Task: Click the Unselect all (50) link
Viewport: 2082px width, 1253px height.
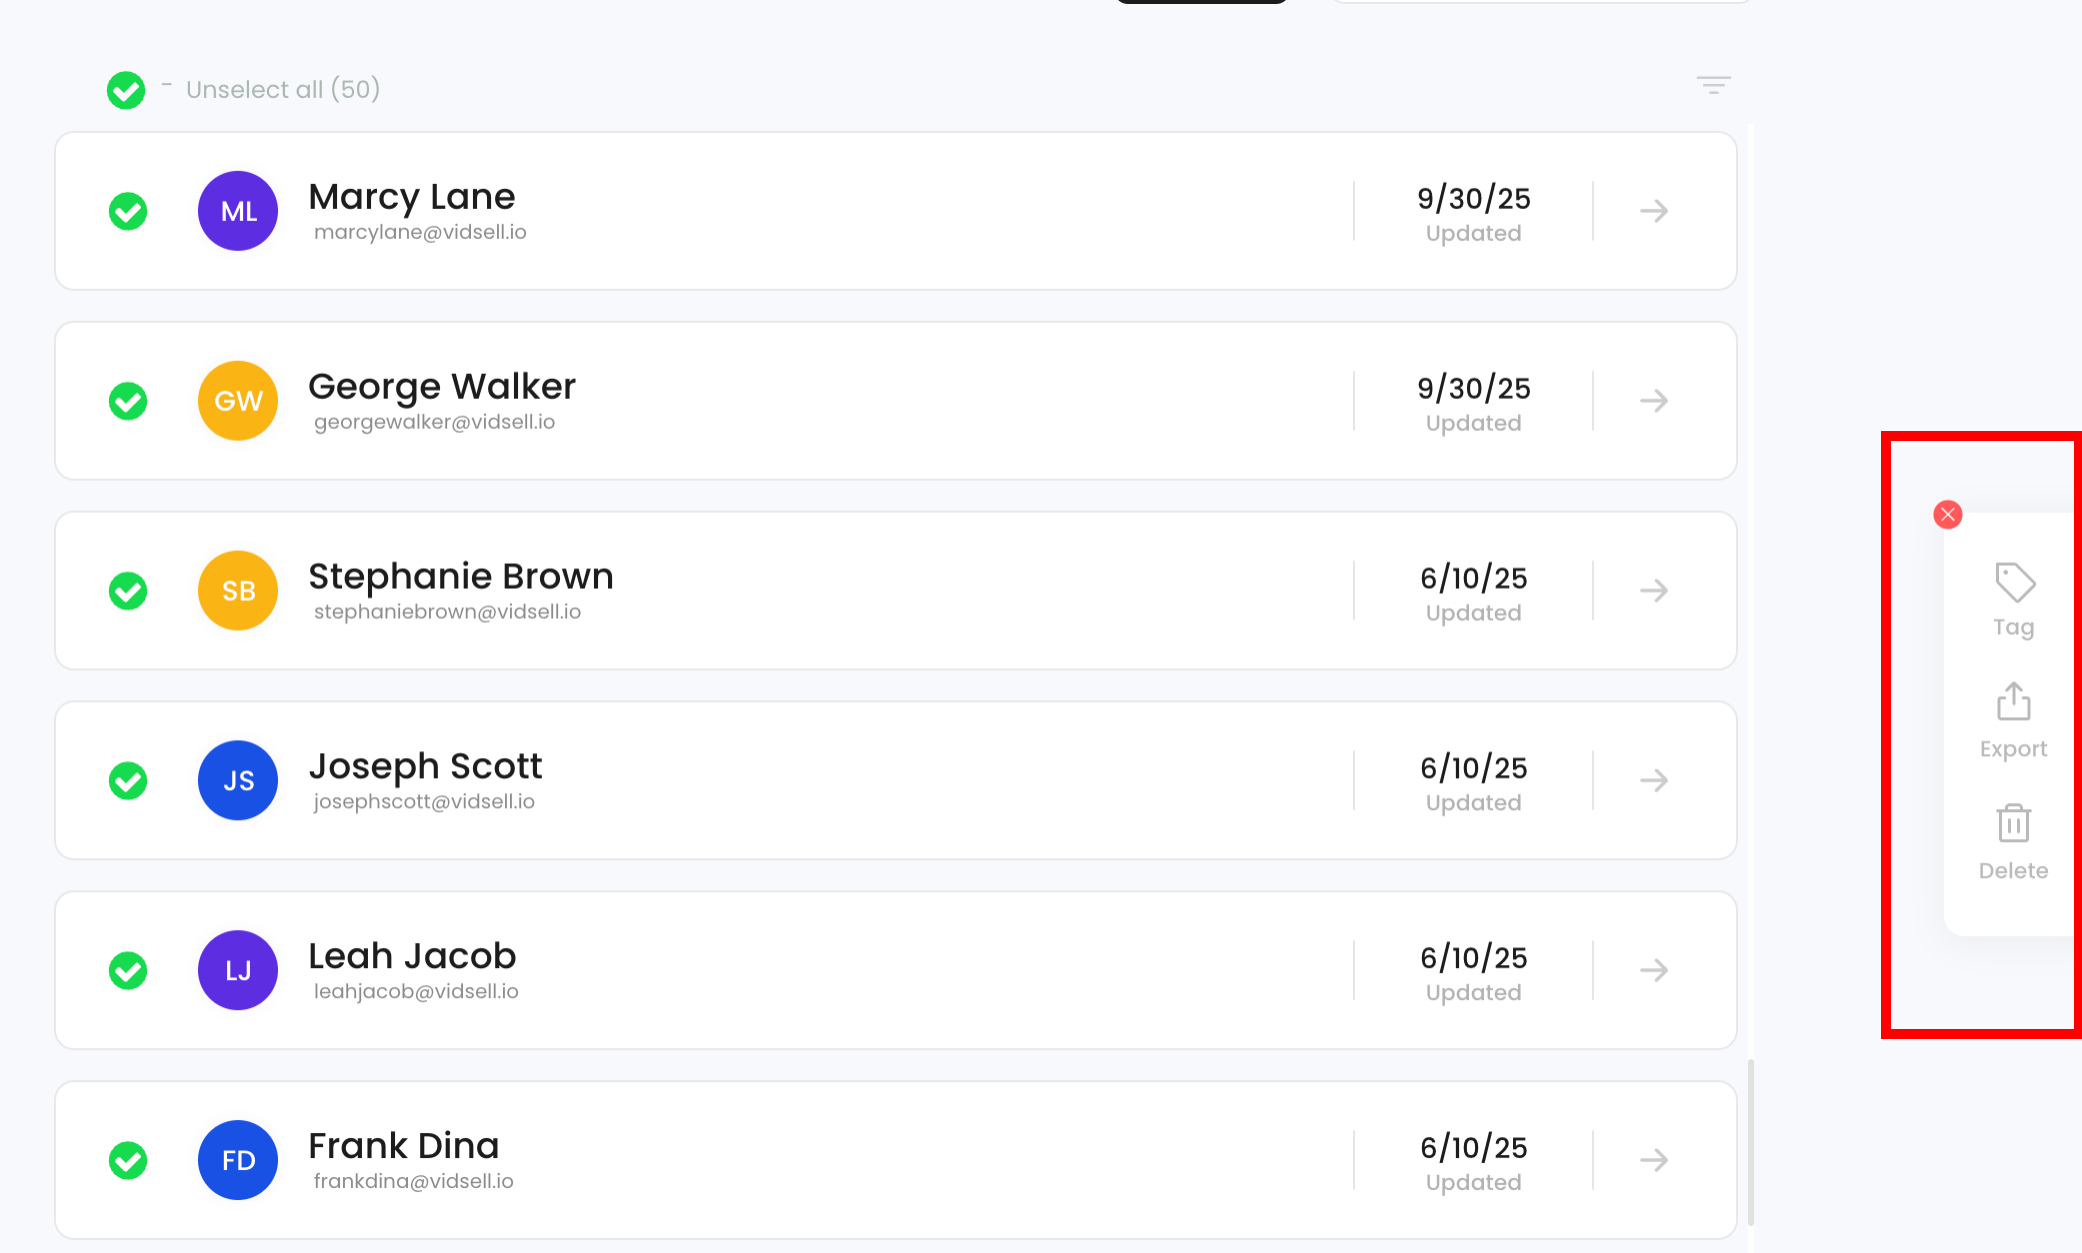Action: click(x=283, y=90)
